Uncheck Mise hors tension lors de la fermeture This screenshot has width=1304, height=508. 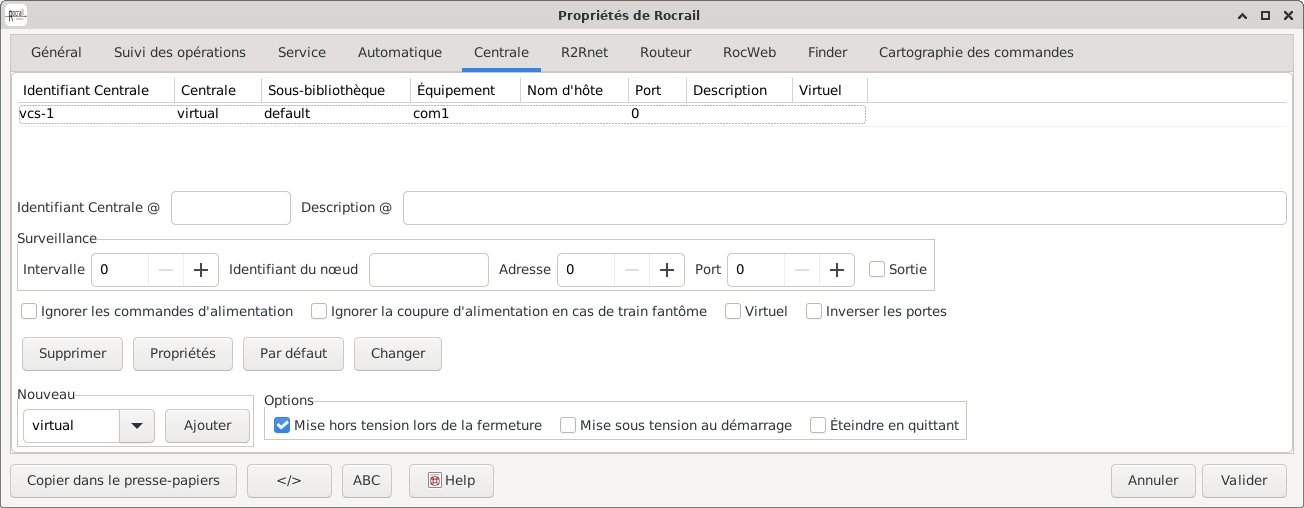point(282,425)
